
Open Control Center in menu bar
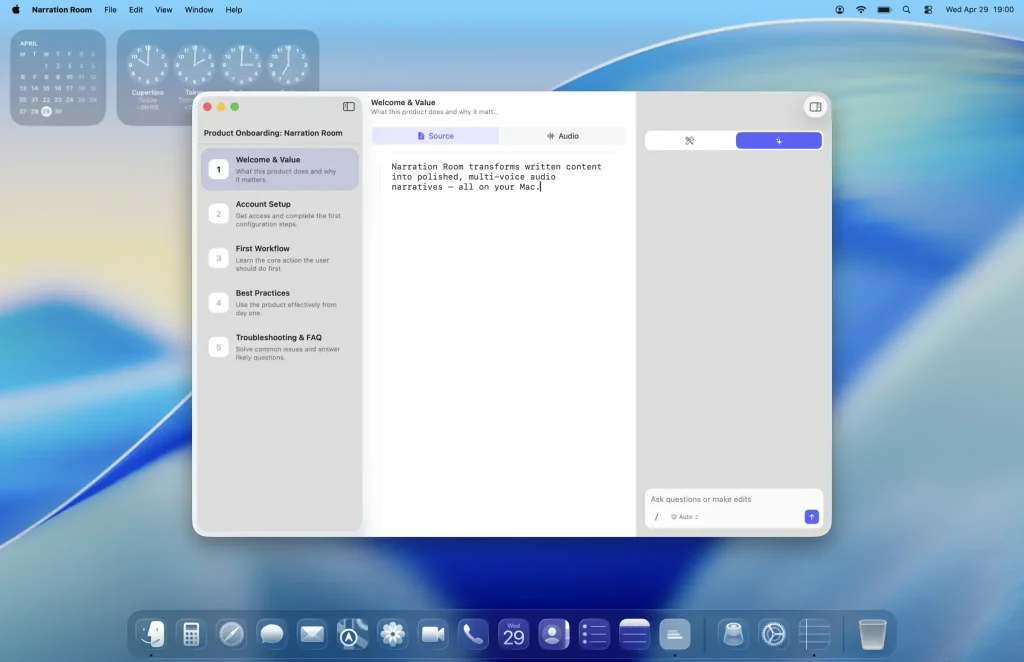pyautogui.click(x=928, y=10)
